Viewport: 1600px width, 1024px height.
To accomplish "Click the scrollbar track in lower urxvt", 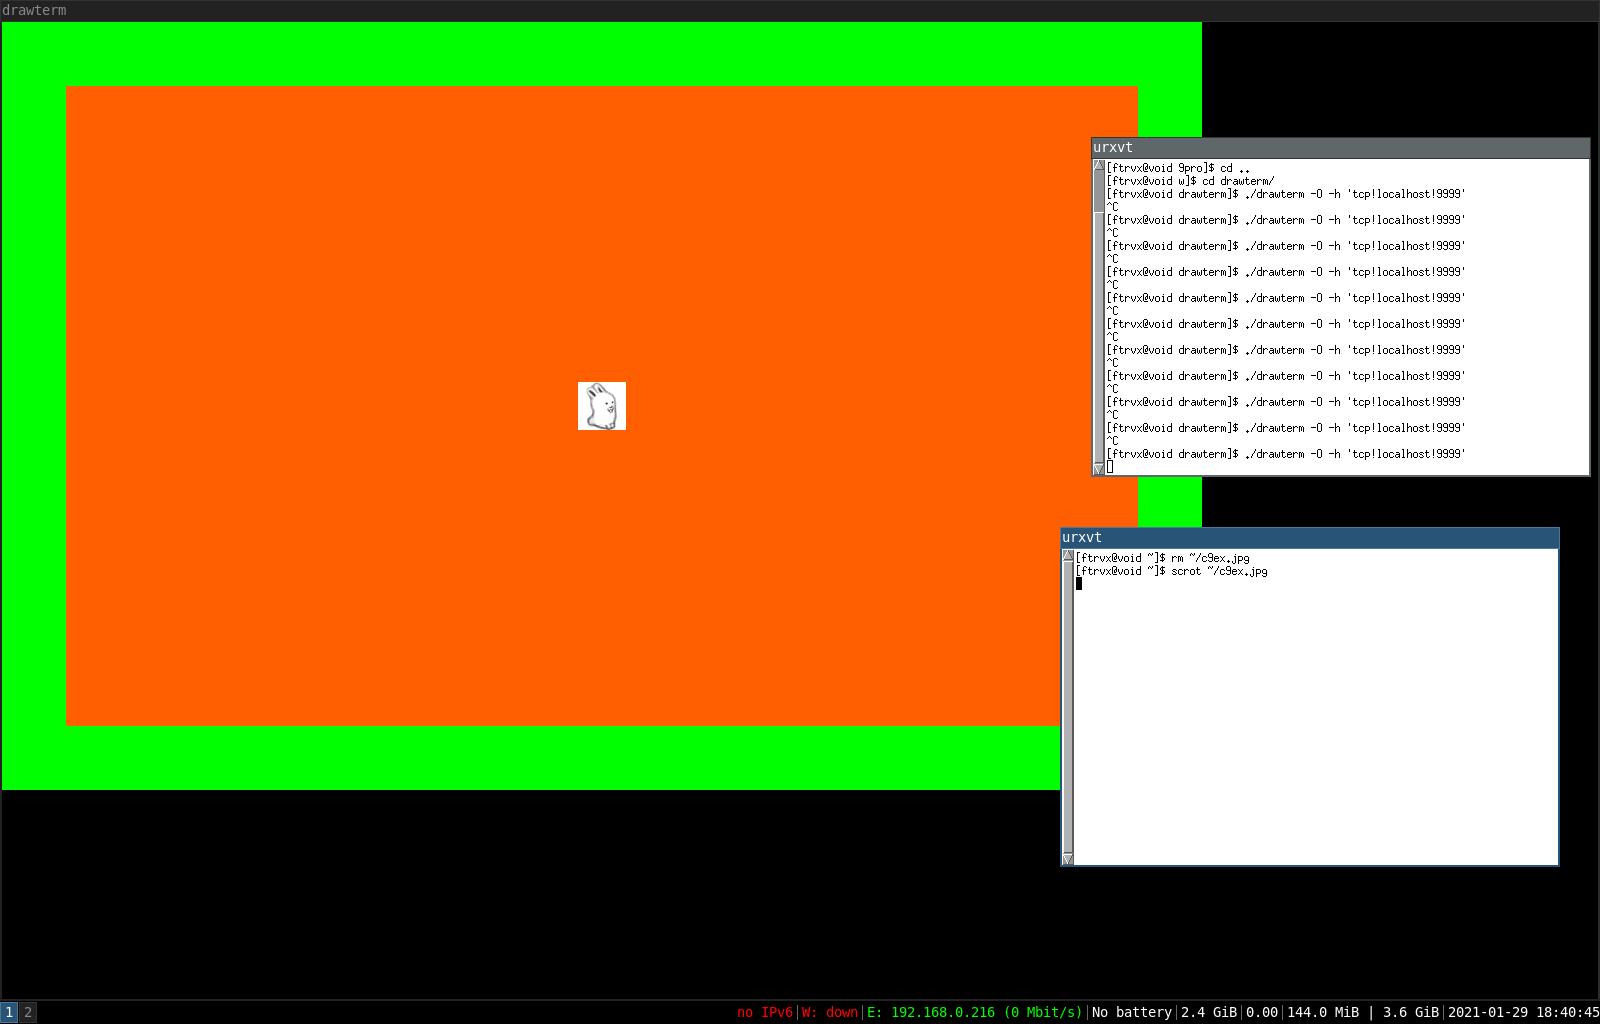I will point(1068,707).
